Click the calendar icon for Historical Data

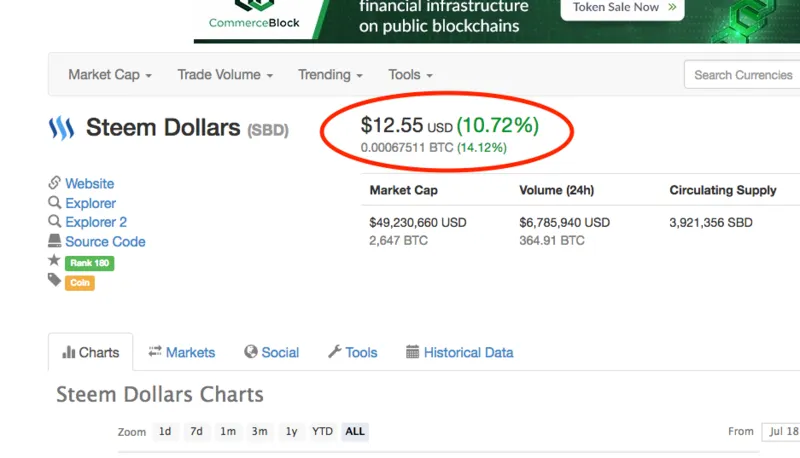coord(412,352)
